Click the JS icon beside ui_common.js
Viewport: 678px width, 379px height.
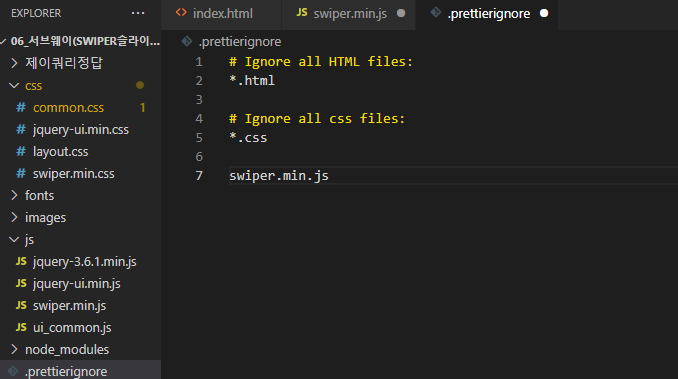coord(21,328)
